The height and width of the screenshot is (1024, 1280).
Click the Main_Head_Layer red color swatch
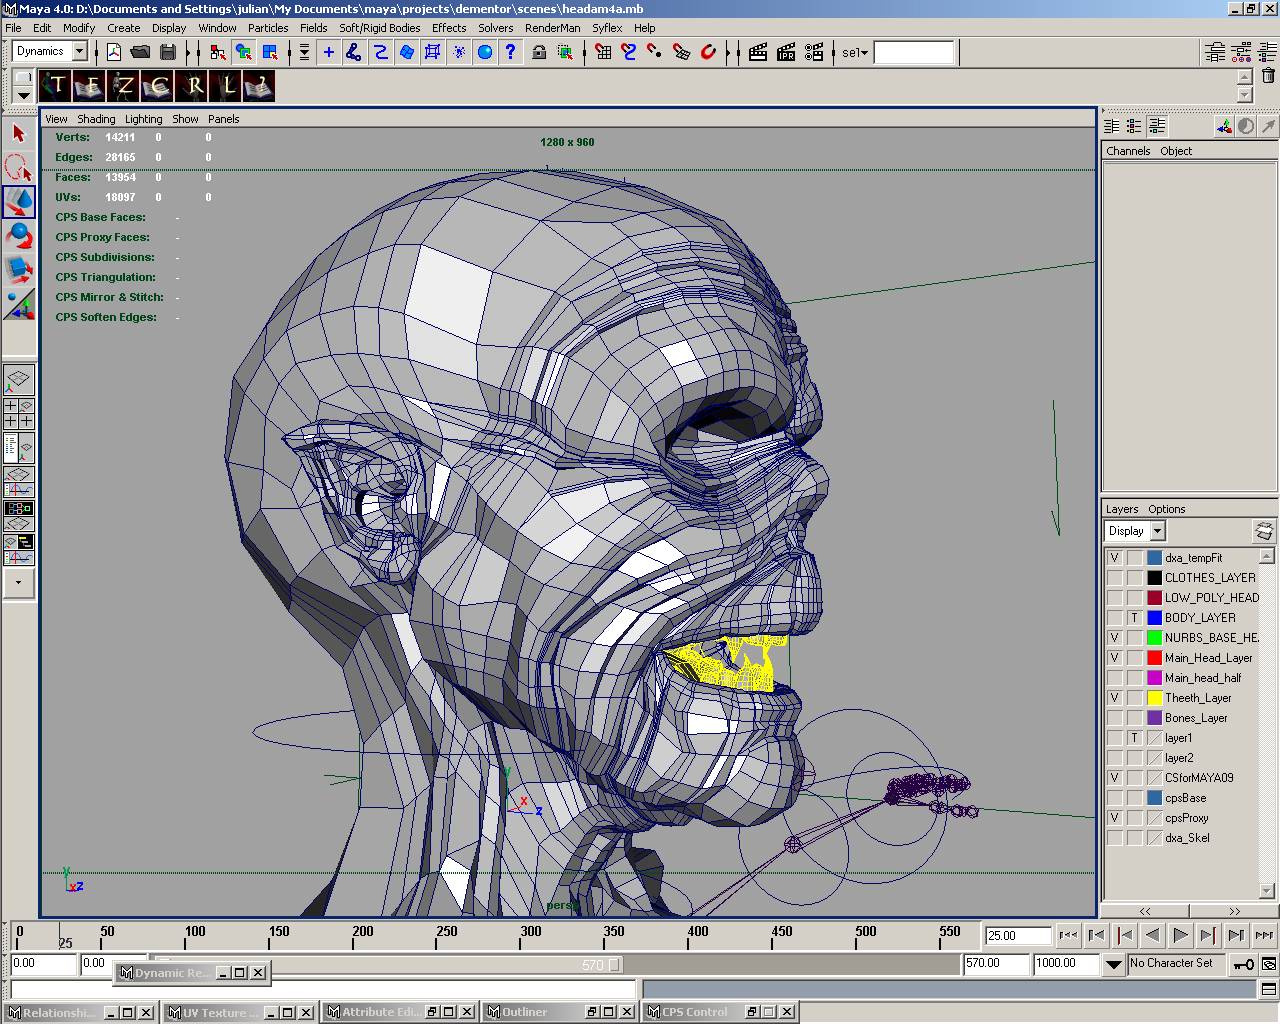point(1154,658)
